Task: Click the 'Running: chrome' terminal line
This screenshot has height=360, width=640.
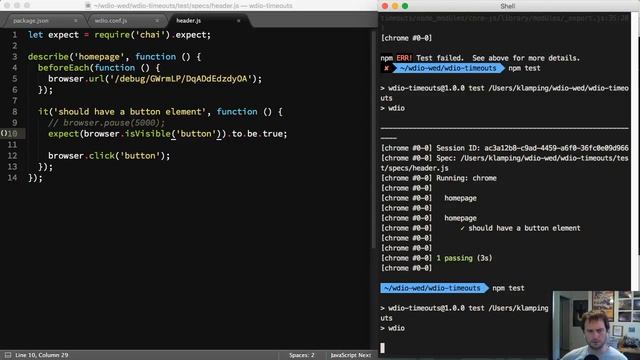Action: [x=438, y=178]
